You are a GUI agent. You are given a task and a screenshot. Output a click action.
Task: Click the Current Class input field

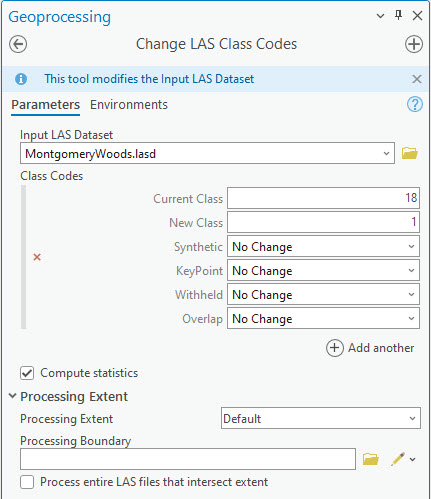323,198
